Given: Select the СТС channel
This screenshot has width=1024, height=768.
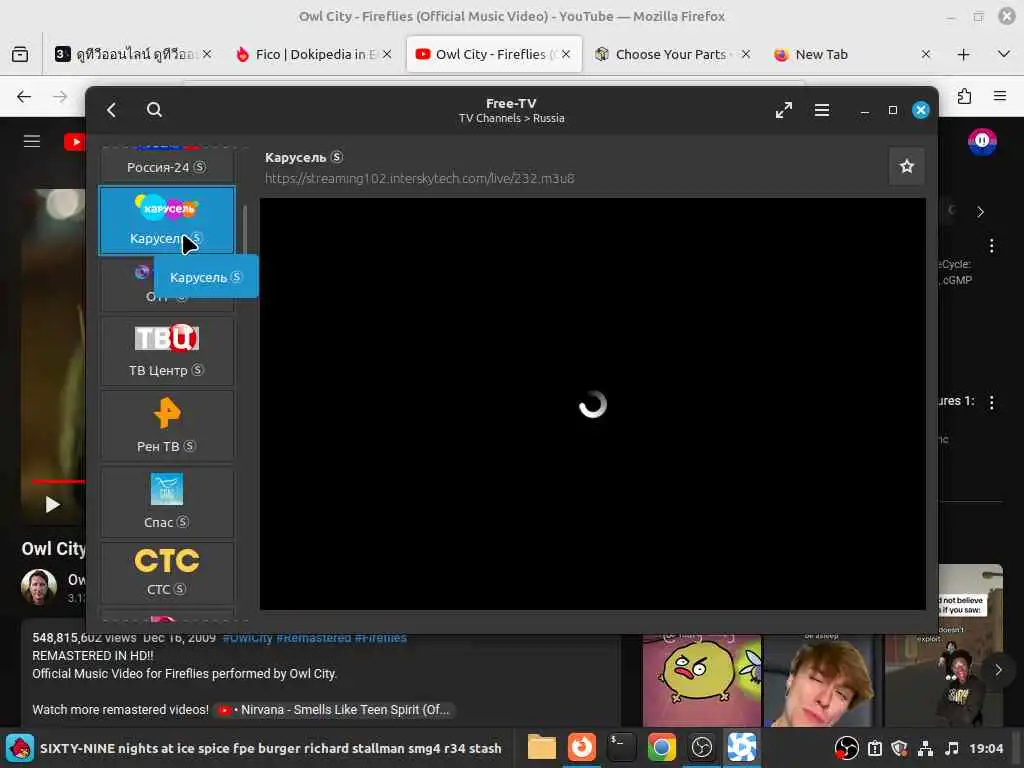Looking at the screenshot, I should click(x=167, y=573).
